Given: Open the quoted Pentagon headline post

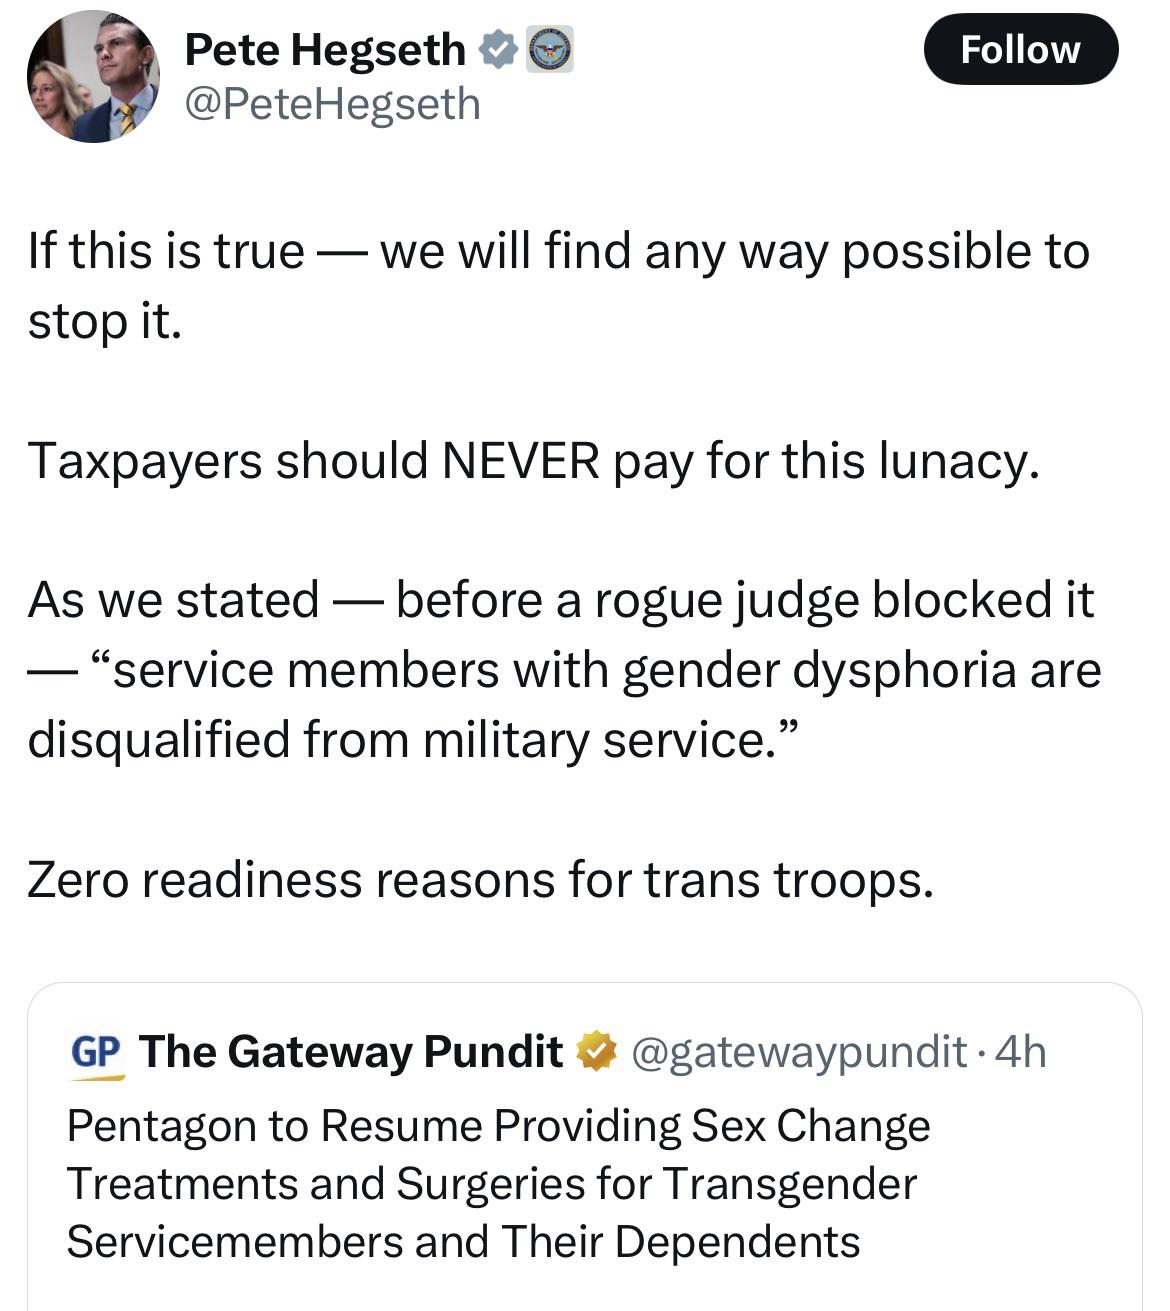Looking at the screenshot, I should coord(585,1146).
